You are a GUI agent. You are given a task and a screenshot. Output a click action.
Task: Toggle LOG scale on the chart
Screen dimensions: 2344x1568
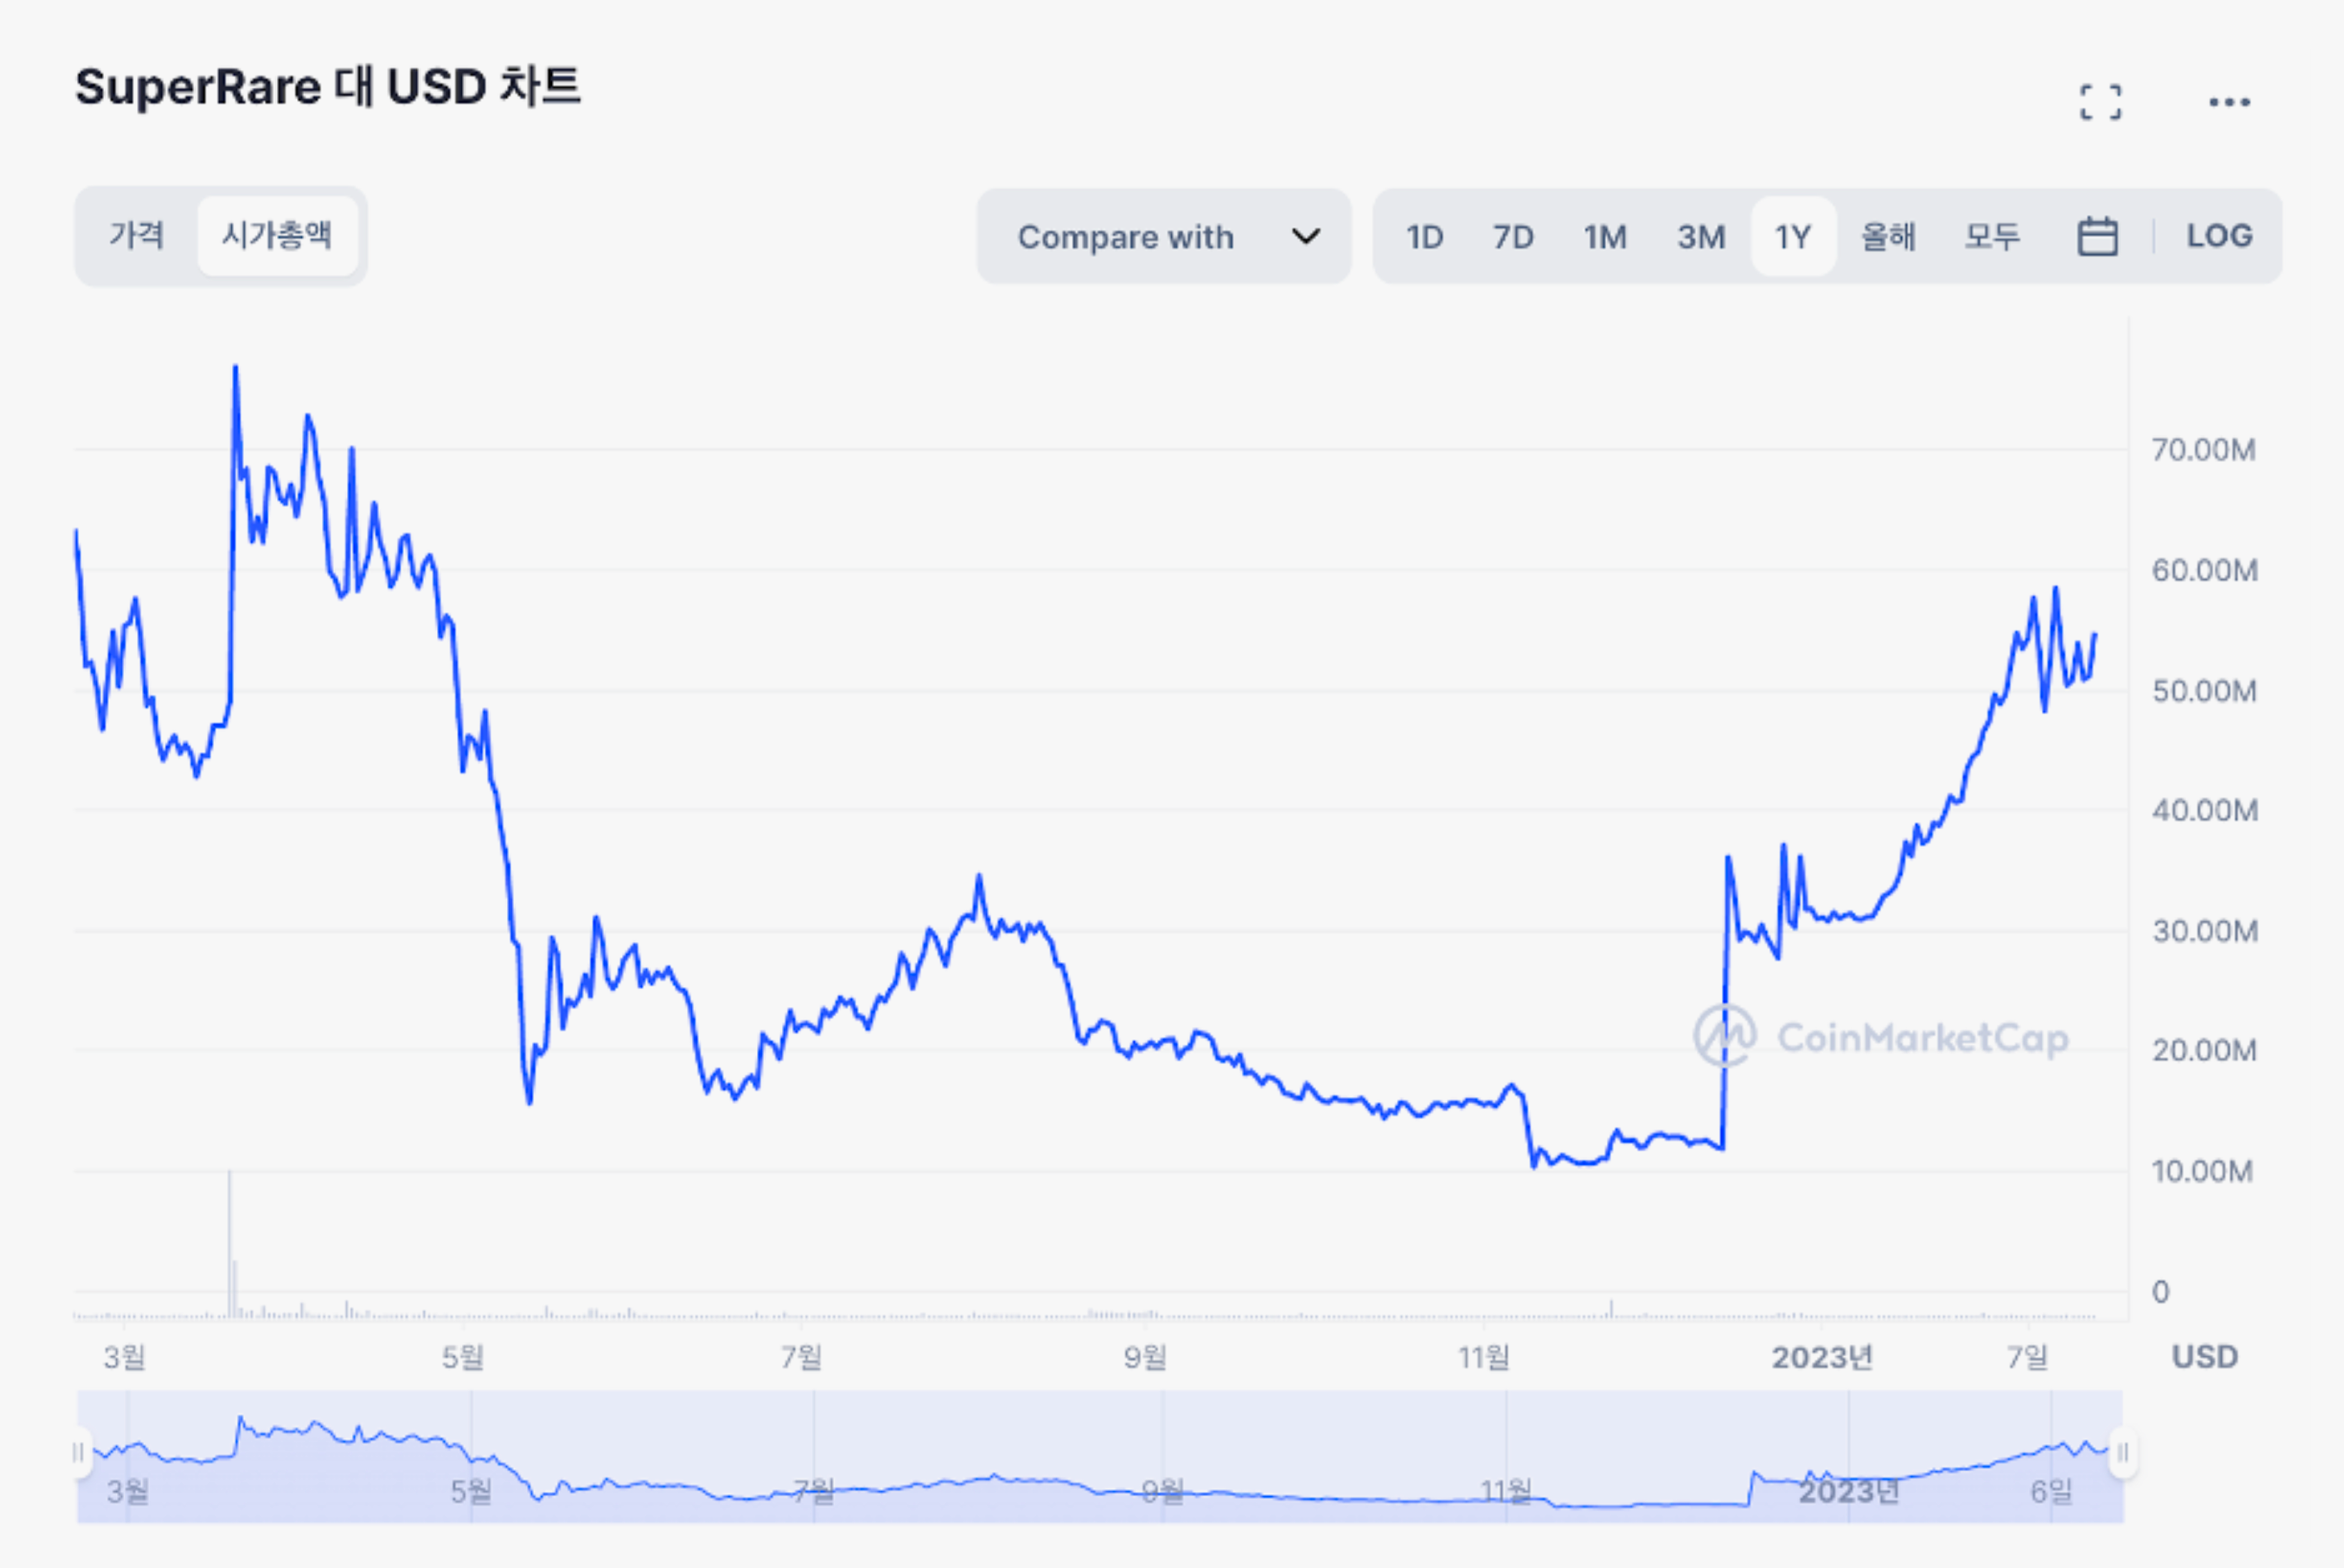[2219, 237]
